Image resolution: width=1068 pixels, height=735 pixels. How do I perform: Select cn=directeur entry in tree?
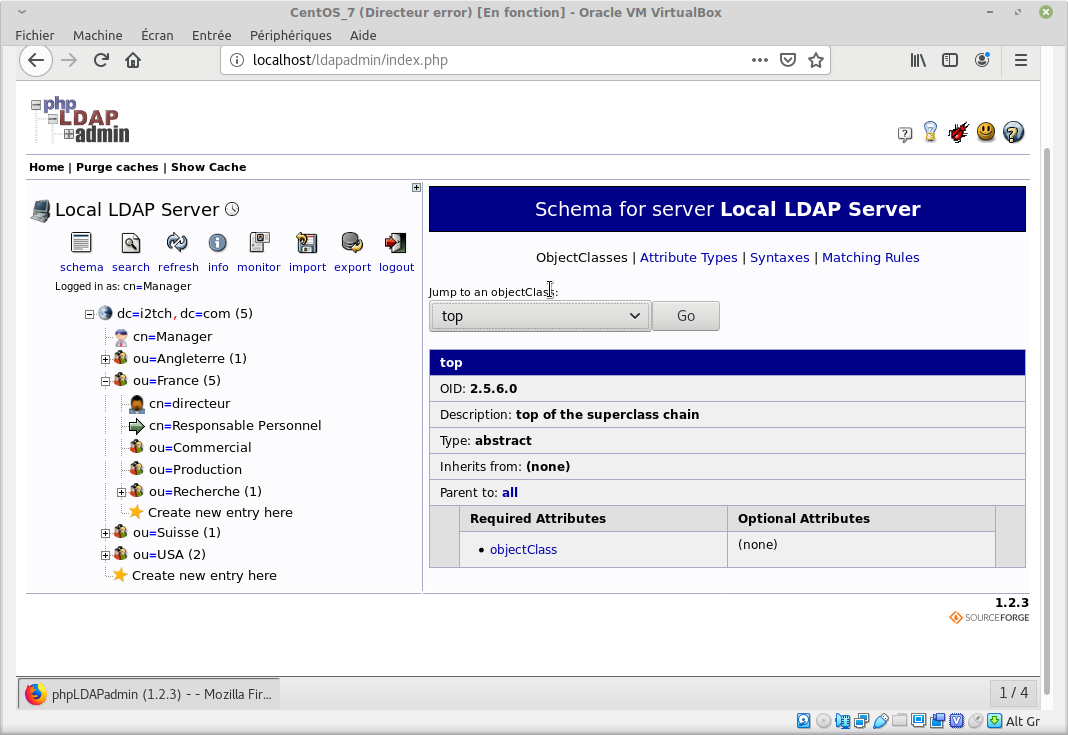[x=189, y=404]
